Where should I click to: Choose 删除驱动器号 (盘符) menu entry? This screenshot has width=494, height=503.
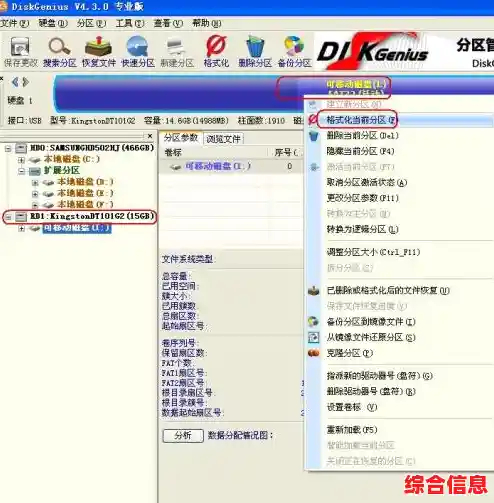[x=371, y=391]
